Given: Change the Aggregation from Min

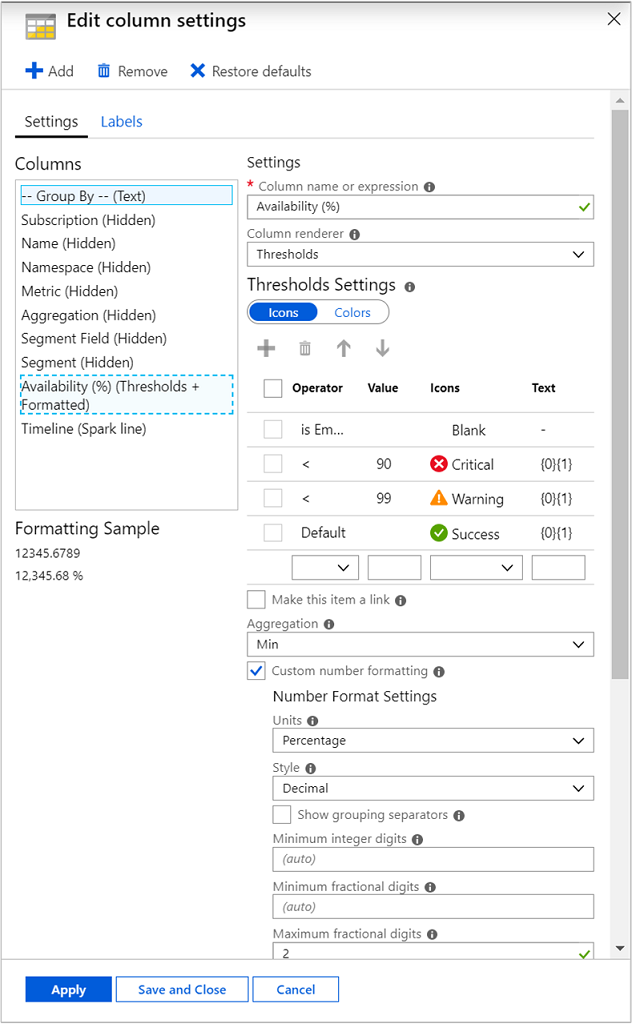Looking at the screenshot, I should click(x=420, y=645).
